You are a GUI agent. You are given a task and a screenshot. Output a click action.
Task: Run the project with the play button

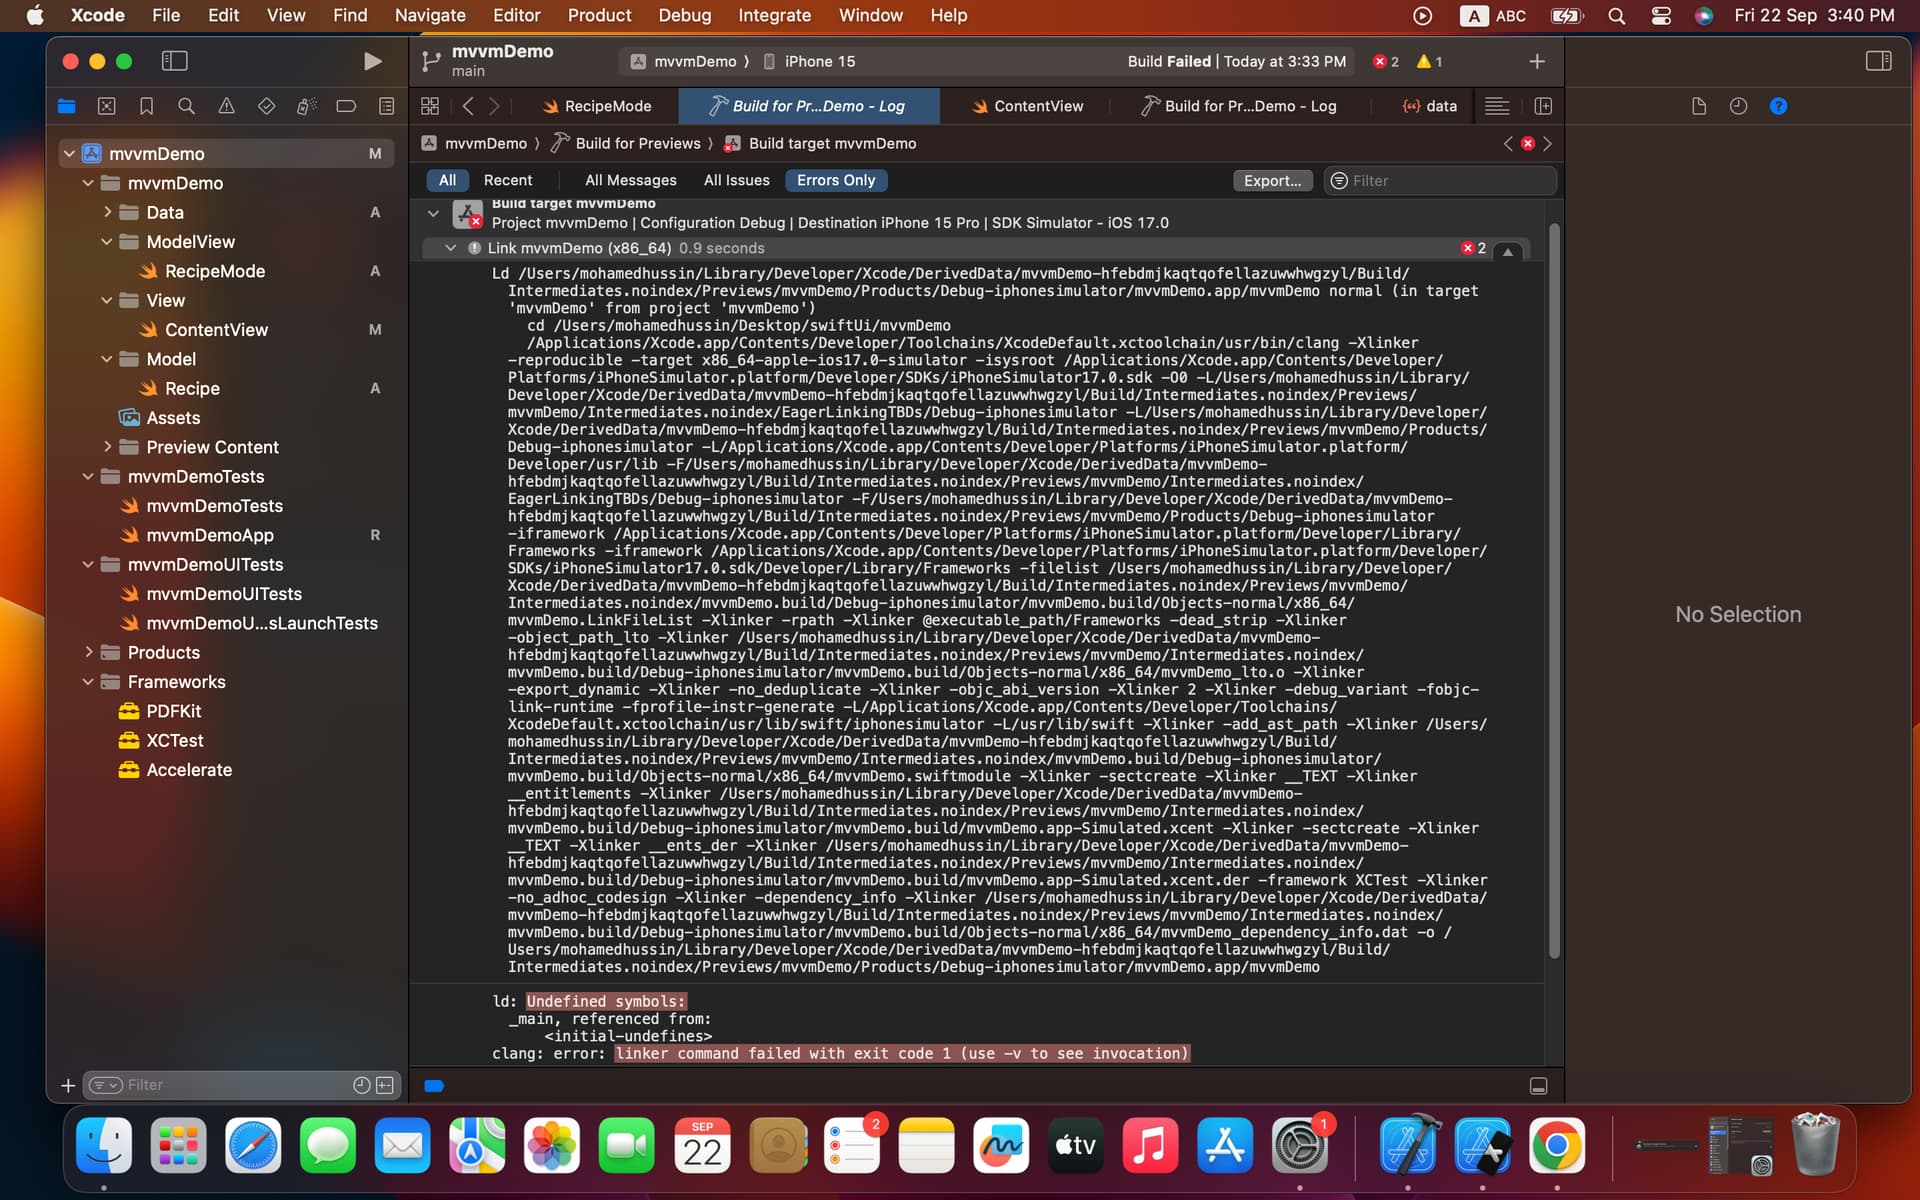[372, 61]
